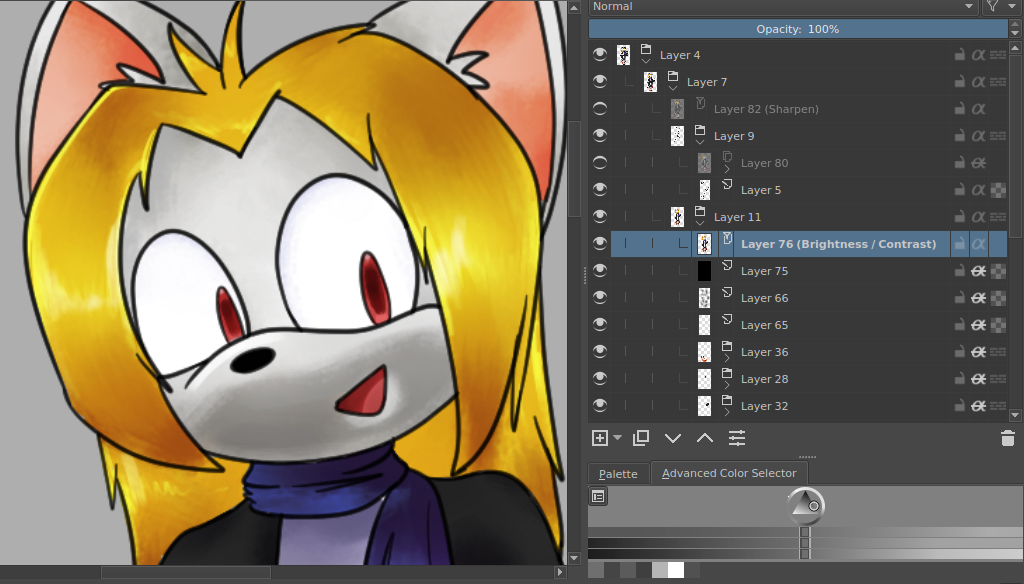Toggle alpha inheritance on Layer 7
This screenshot has width=1024, height=584.
coord(978,82)
